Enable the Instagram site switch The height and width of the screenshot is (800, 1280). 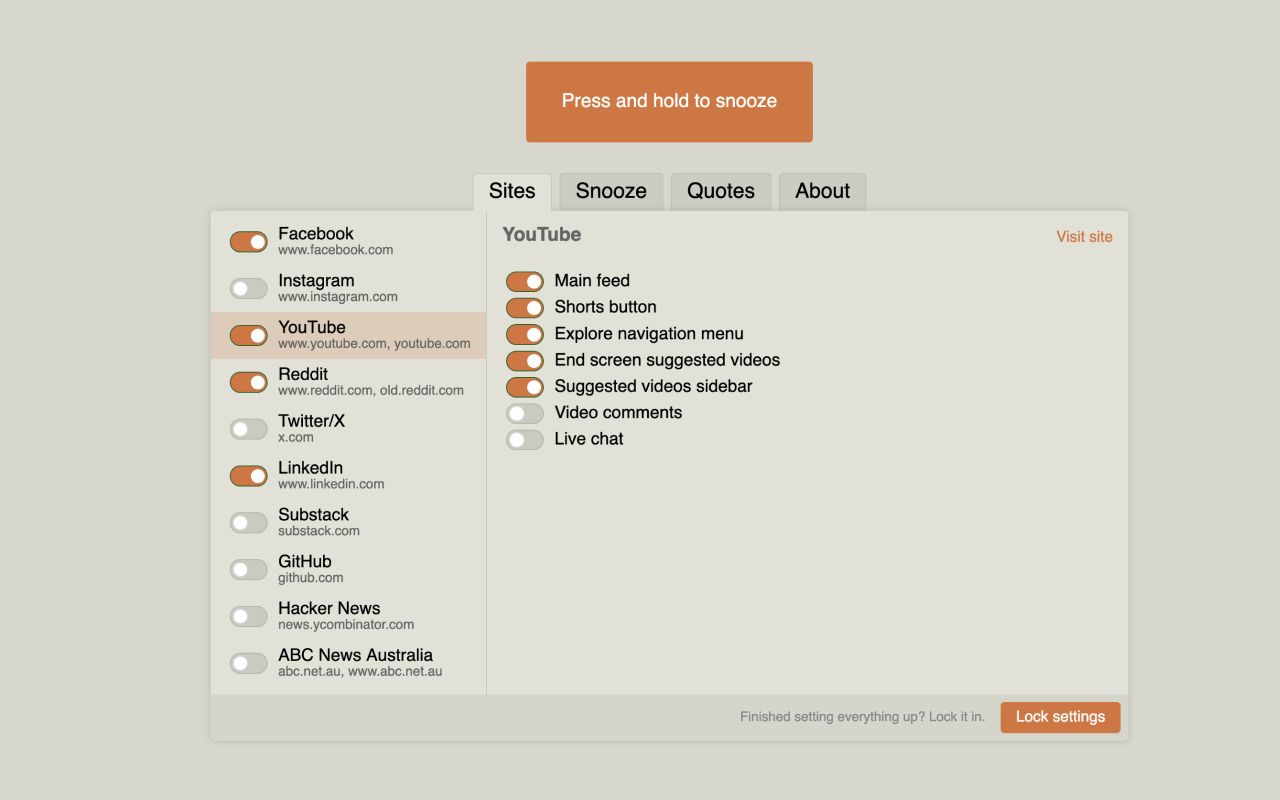tap(249, 289)
